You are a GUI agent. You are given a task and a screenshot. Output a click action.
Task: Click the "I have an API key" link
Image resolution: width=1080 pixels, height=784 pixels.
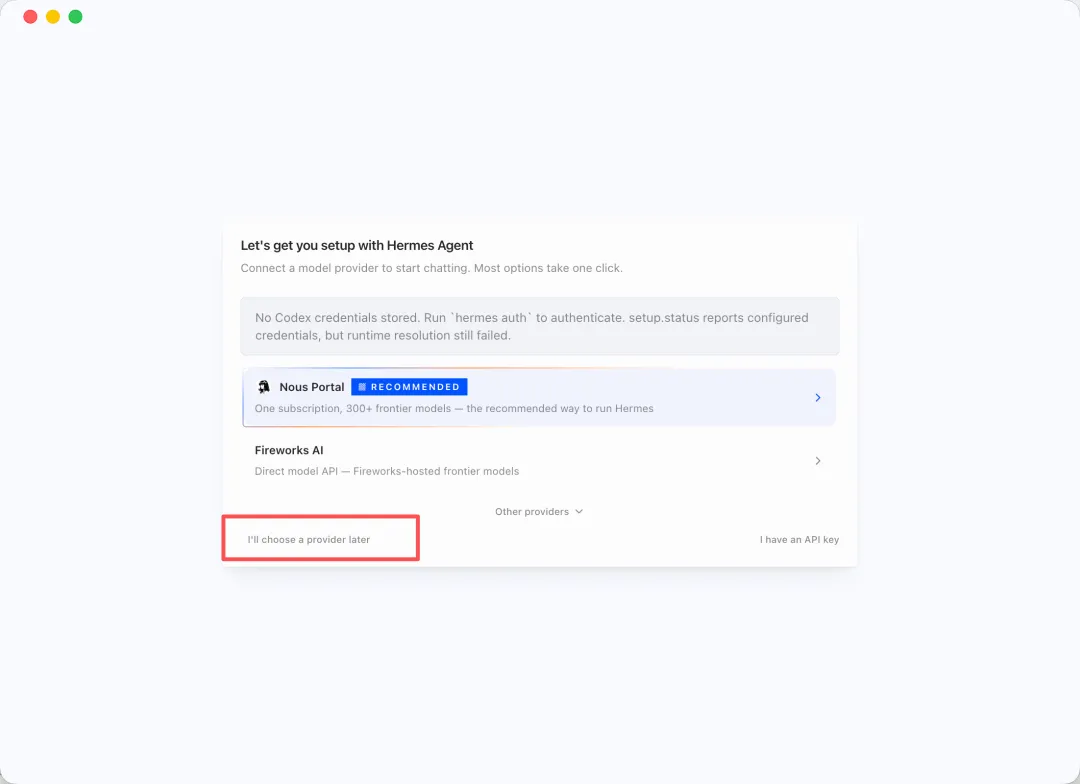coord(799,539)
